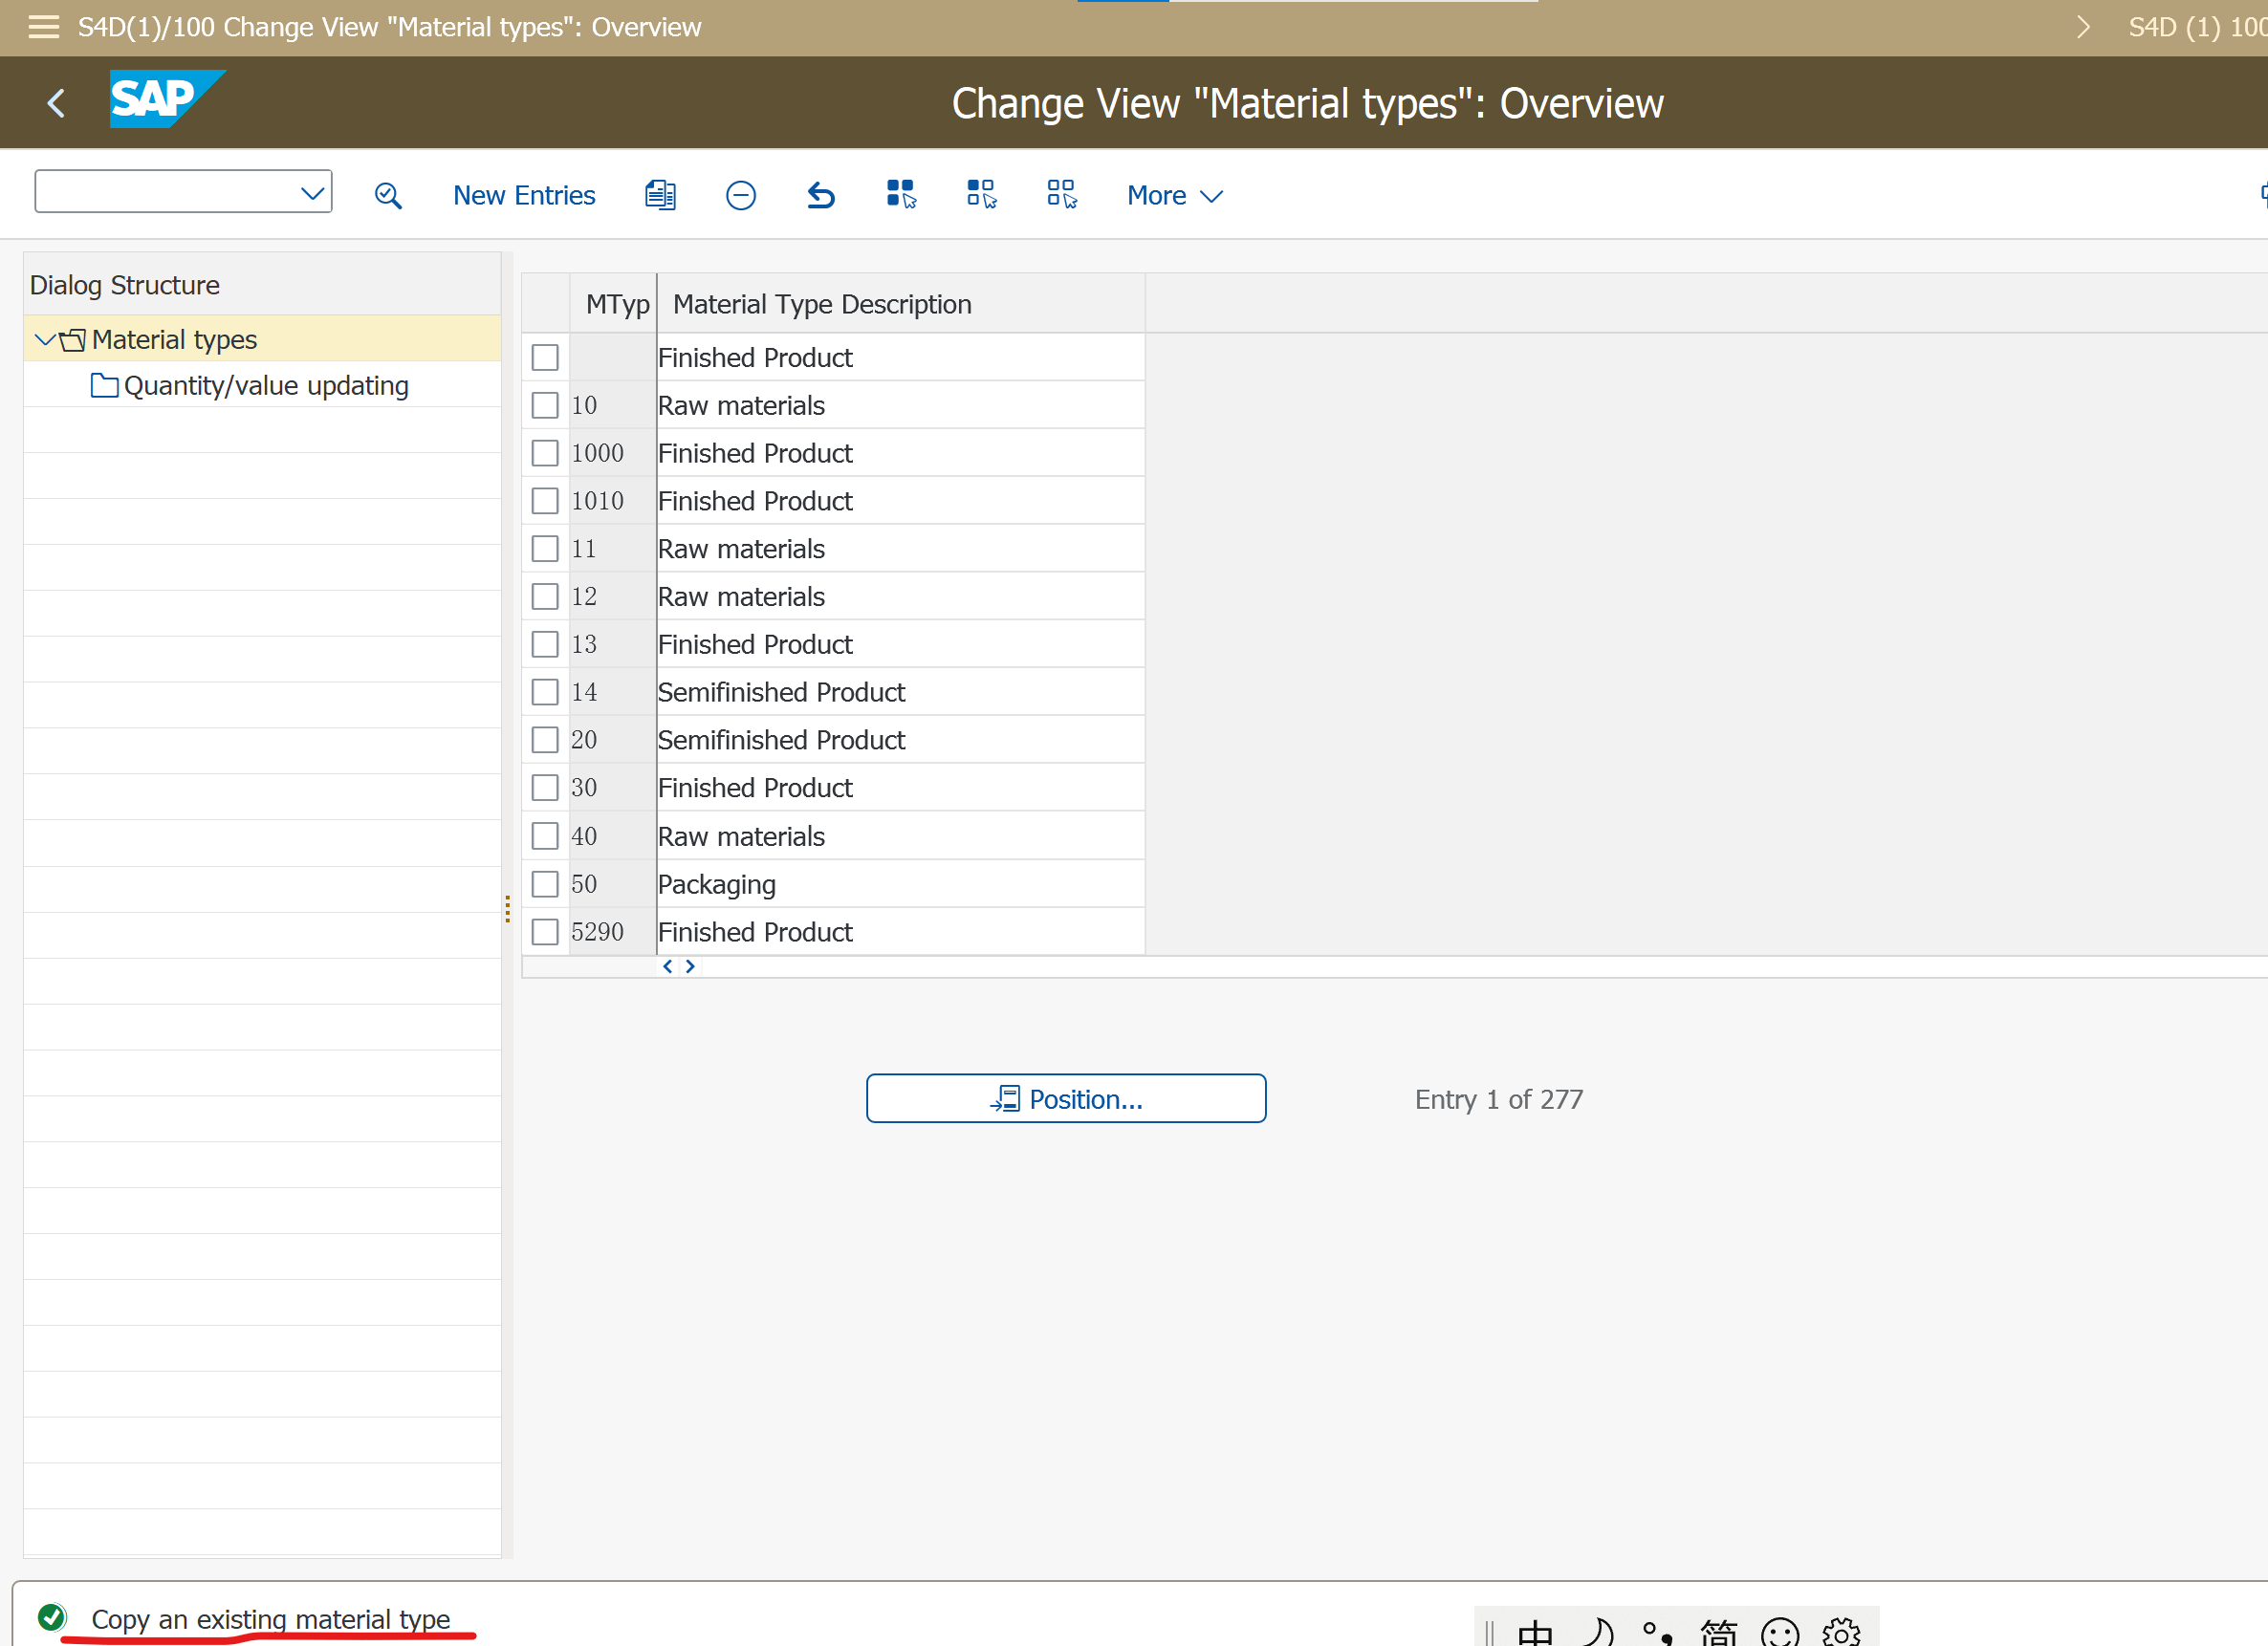Tick checkbox for material type 14
Viewport: 2268px width, 1646px height.
(x=545, y=692)
